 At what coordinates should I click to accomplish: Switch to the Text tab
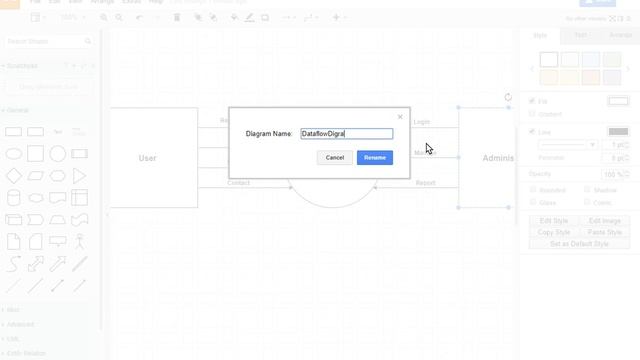pyautogui.click(x=580, y=36)
